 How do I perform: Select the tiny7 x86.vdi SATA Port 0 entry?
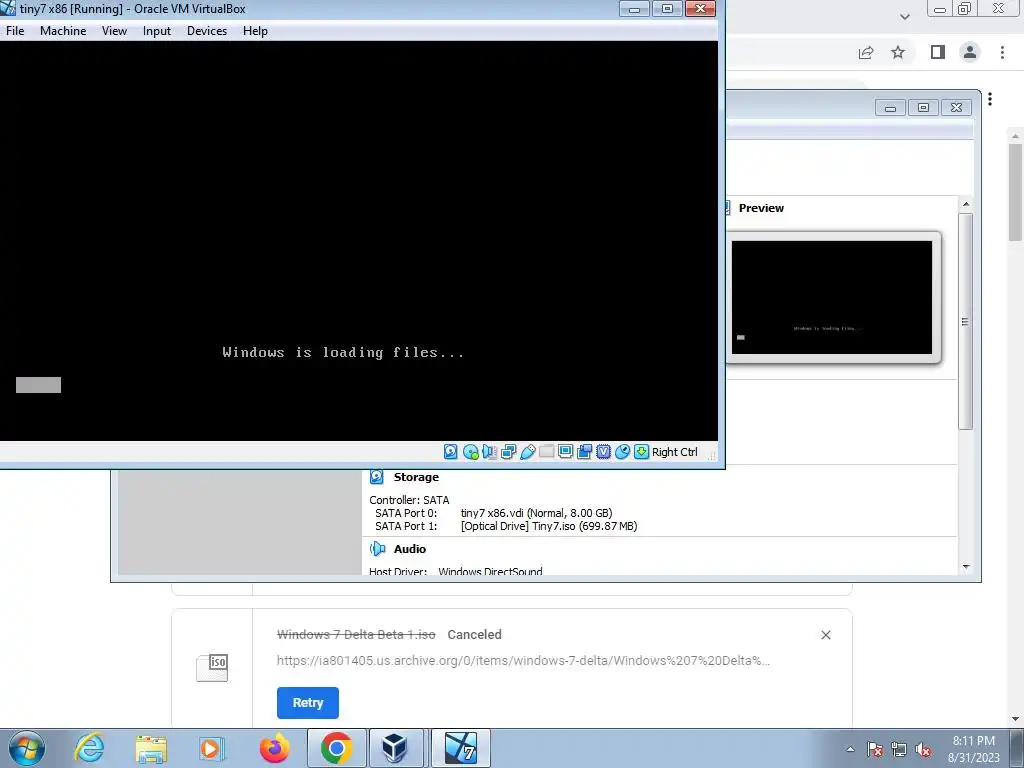(x=536, y=513)
